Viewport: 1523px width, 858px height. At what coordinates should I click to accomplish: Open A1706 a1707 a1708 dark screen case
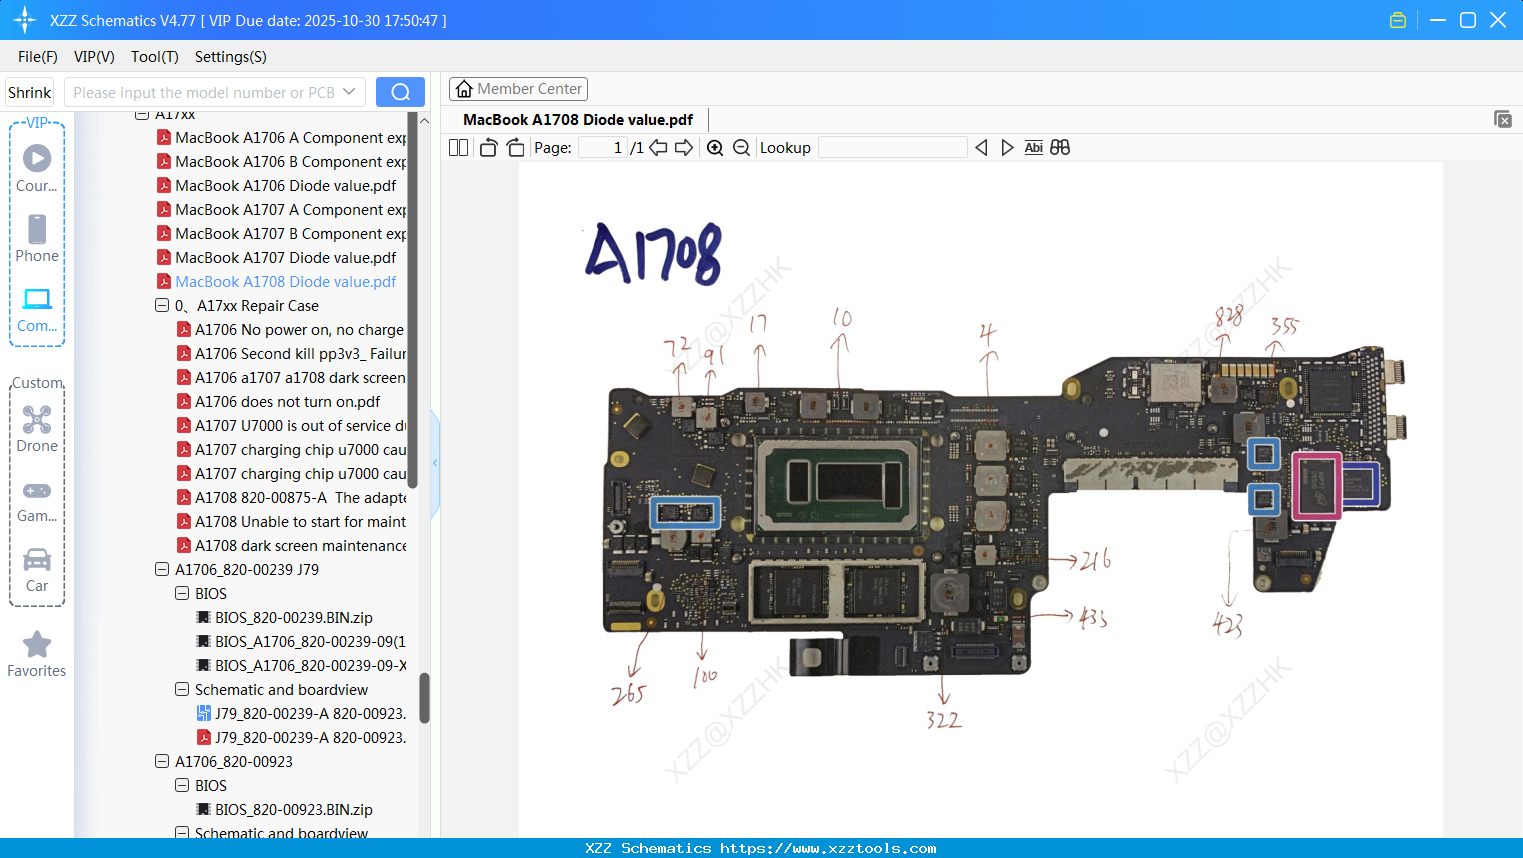pos(291,378)
